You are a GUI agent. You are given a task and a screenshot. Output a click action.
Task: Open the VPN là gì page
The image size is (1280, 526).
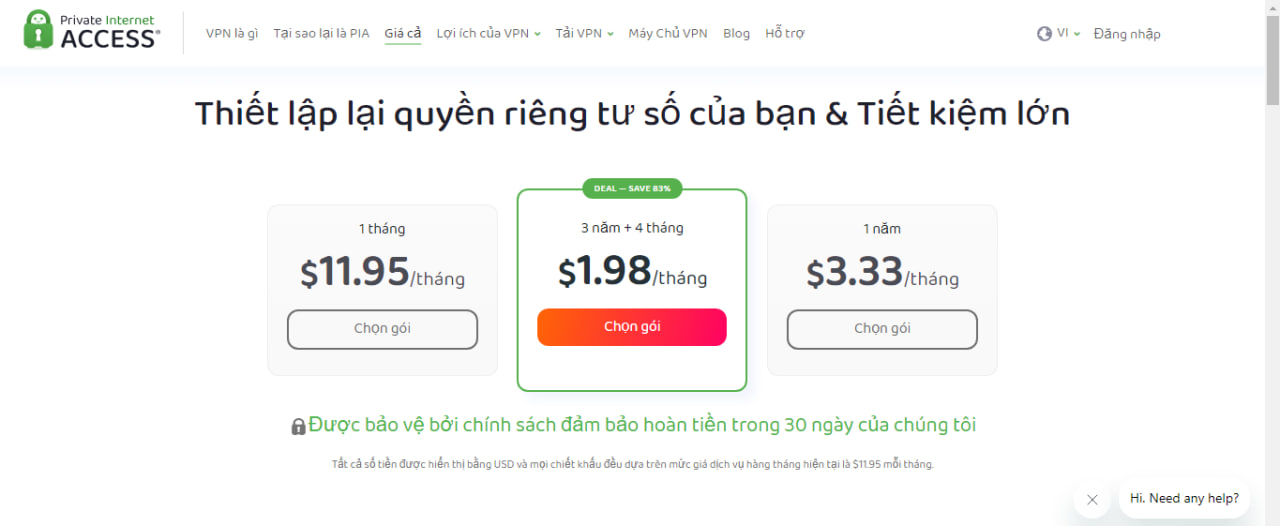[x=232, y=33]
